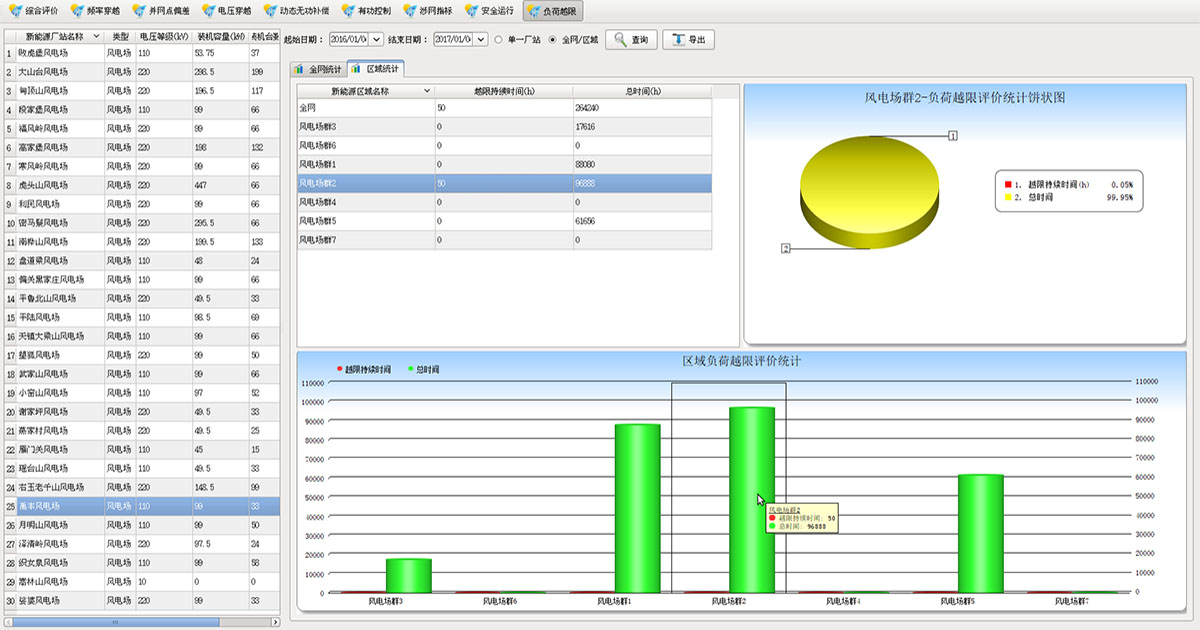Screen dimensions: 1200x630
Task: Switch to the 动态无功补偿 tab
Action: coord(297,11)
